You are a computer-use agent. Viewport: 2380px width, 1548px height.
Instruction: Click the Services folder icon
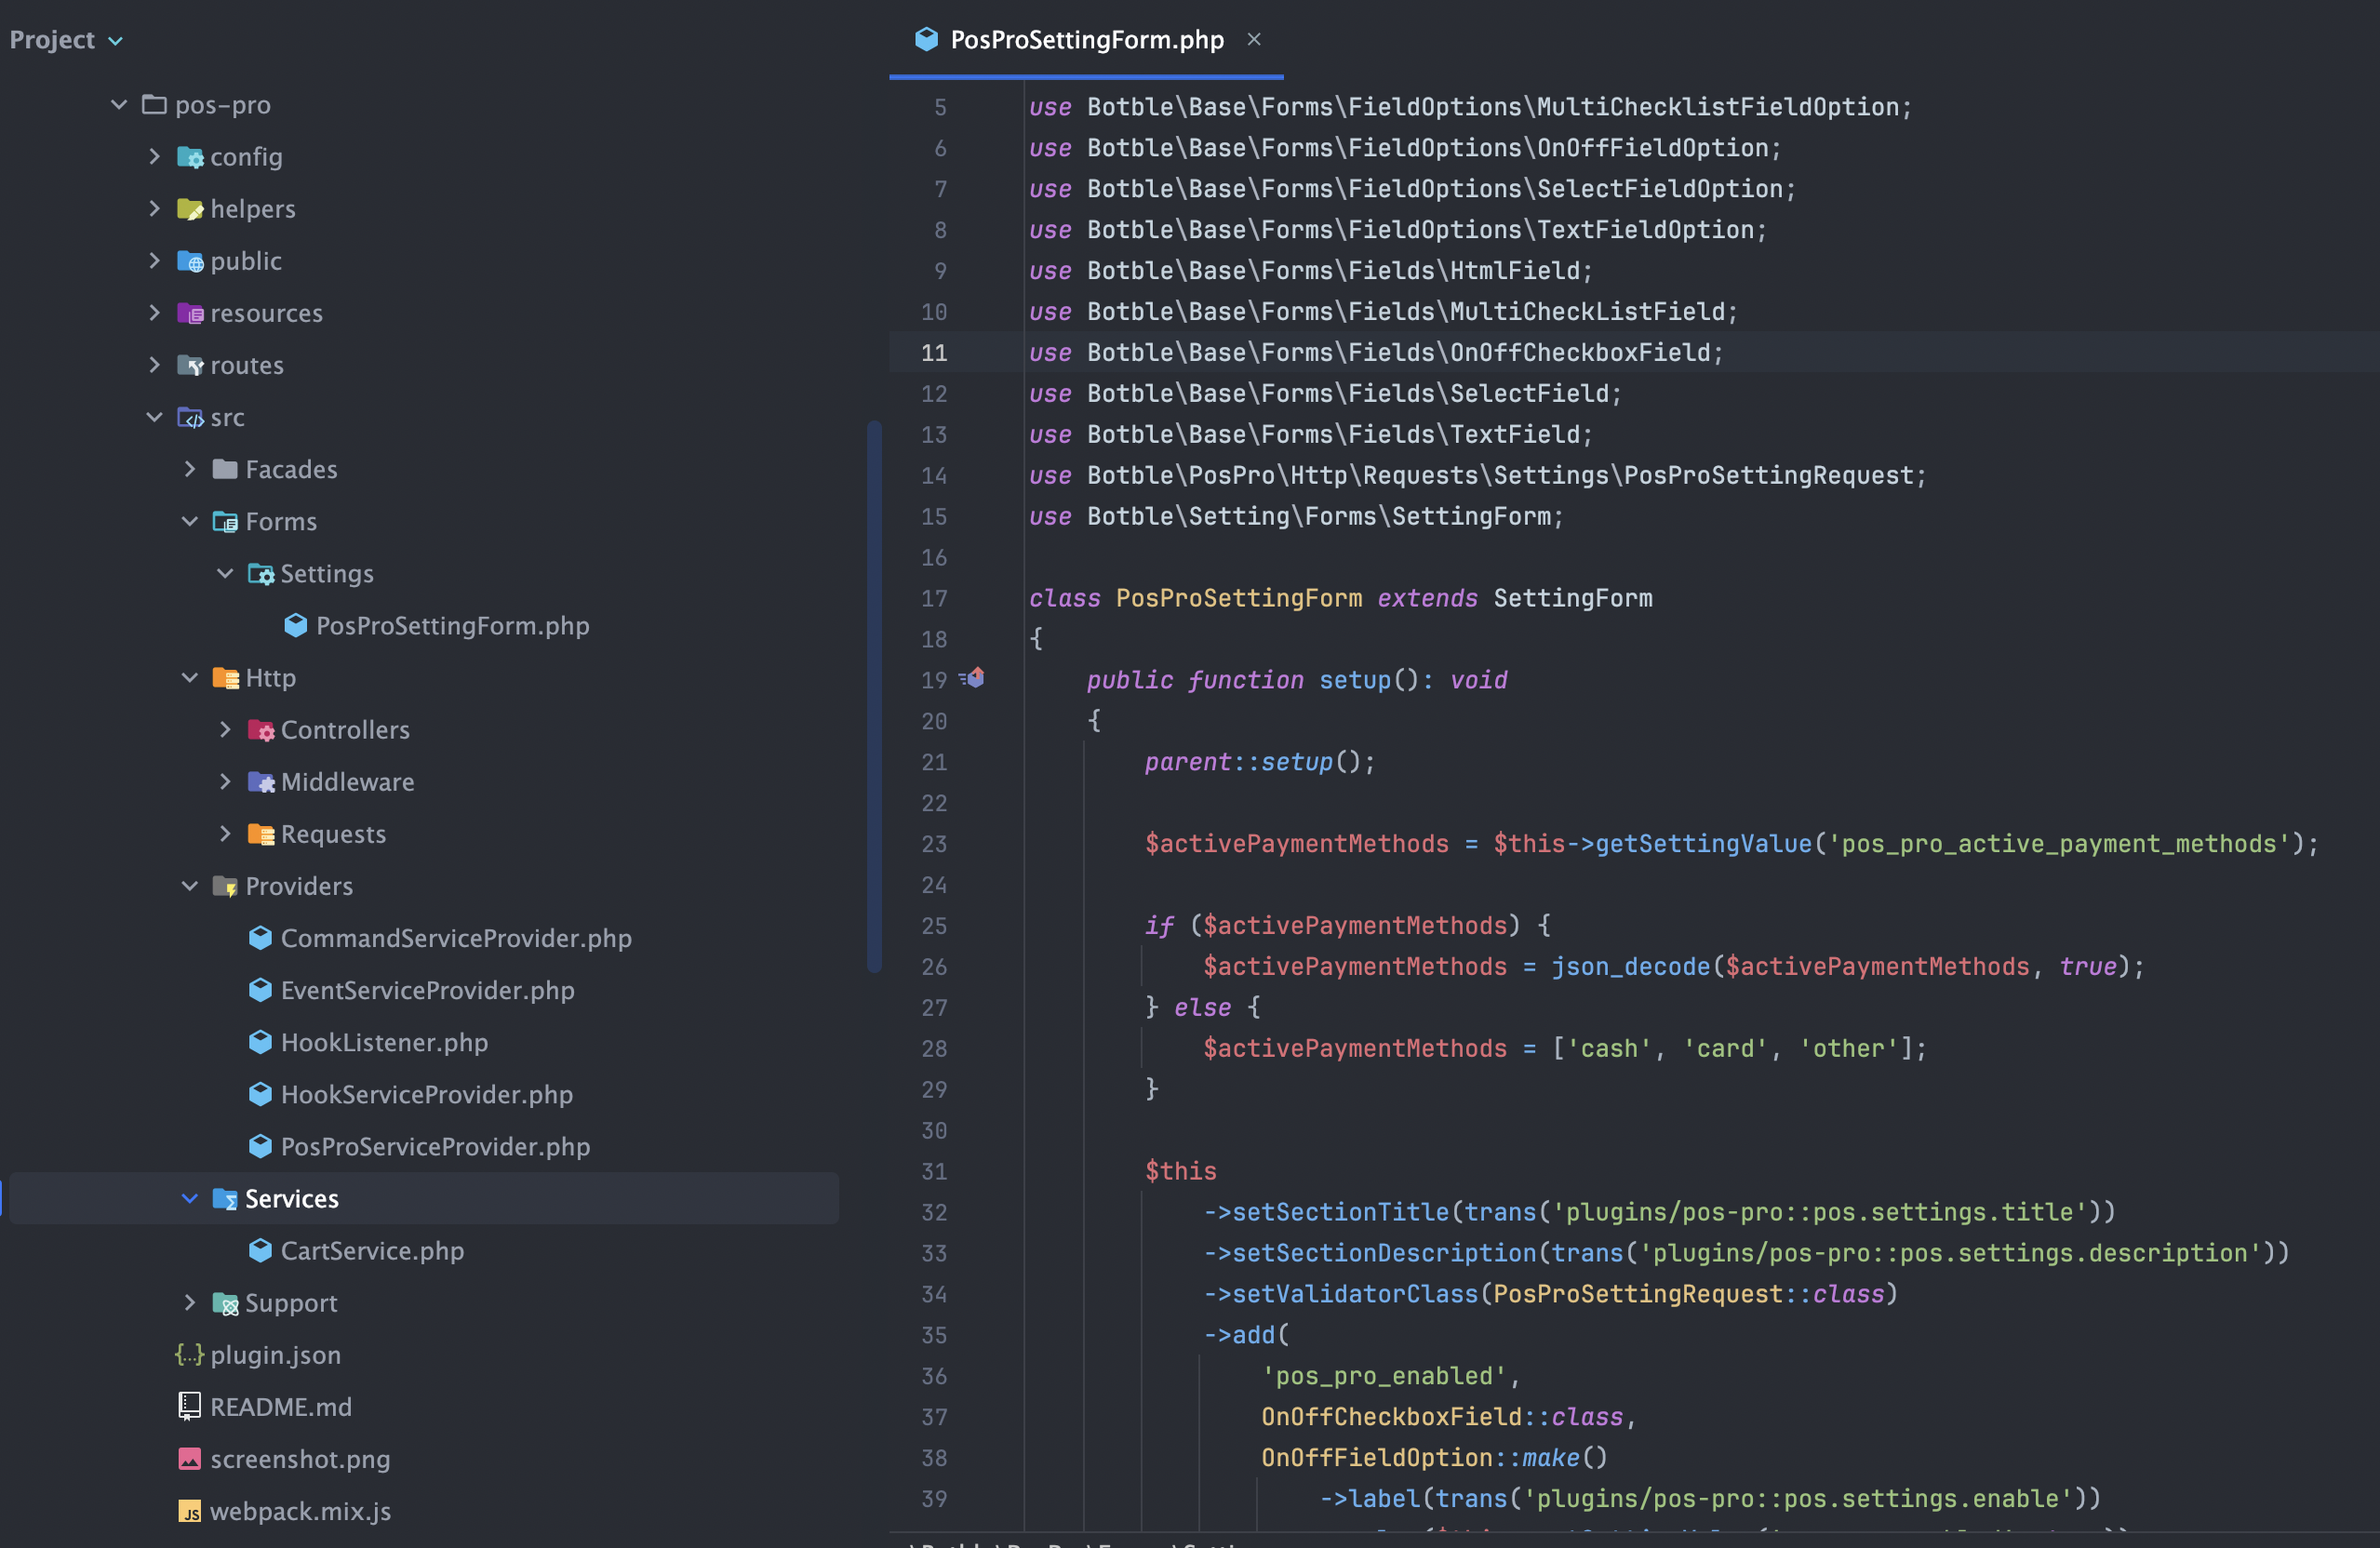tap(225, 1199)
